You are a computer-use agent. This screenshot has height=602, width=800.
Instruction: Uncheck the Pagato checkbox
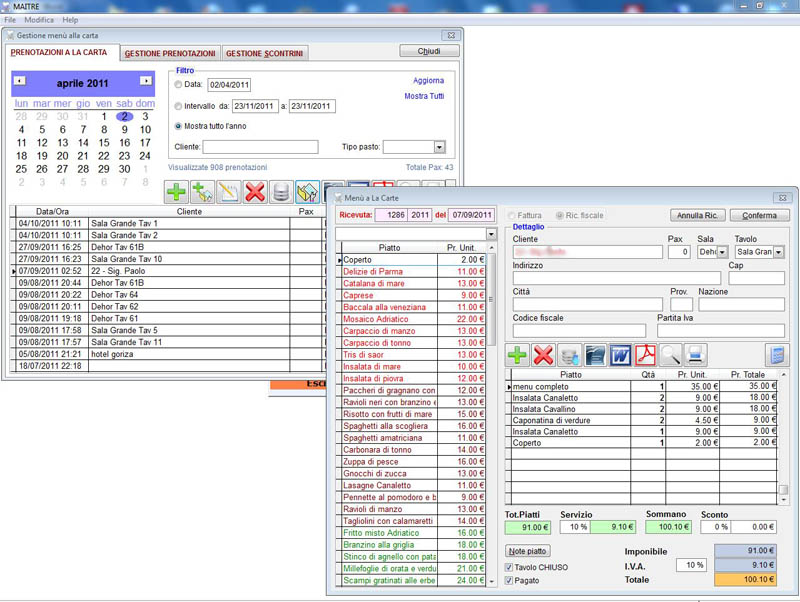(510, 580)
